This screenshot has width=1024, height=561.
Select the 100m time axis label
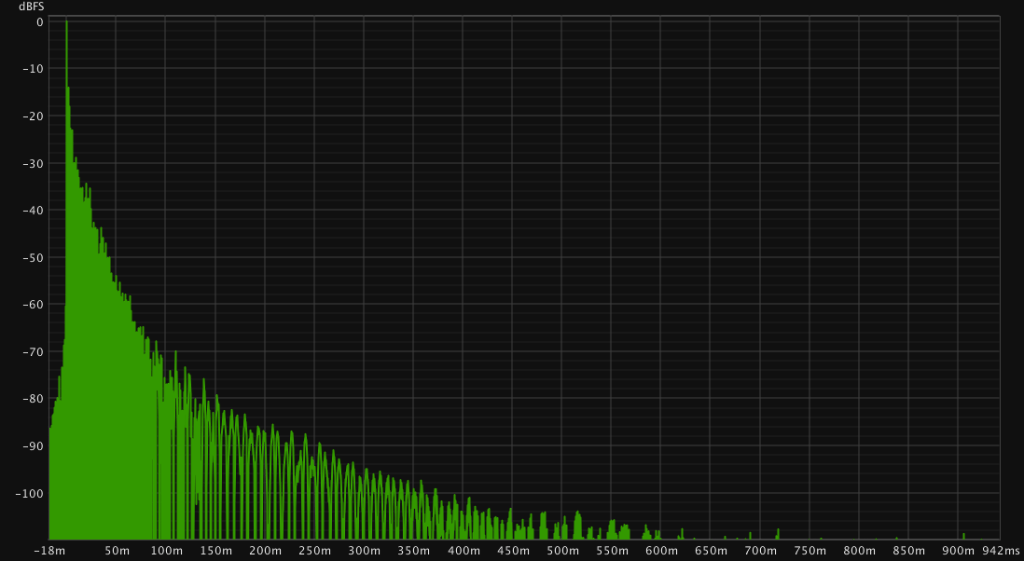click(x=166, y=551)
